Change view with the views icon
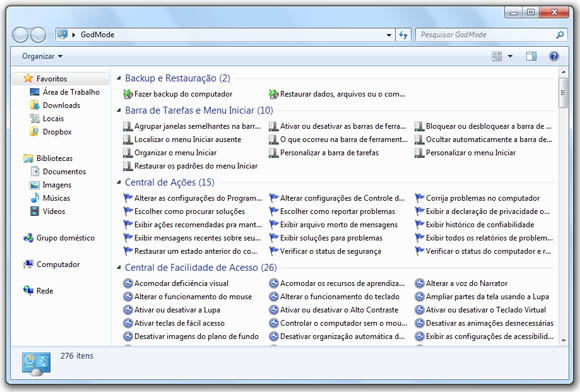 [497, 56]
